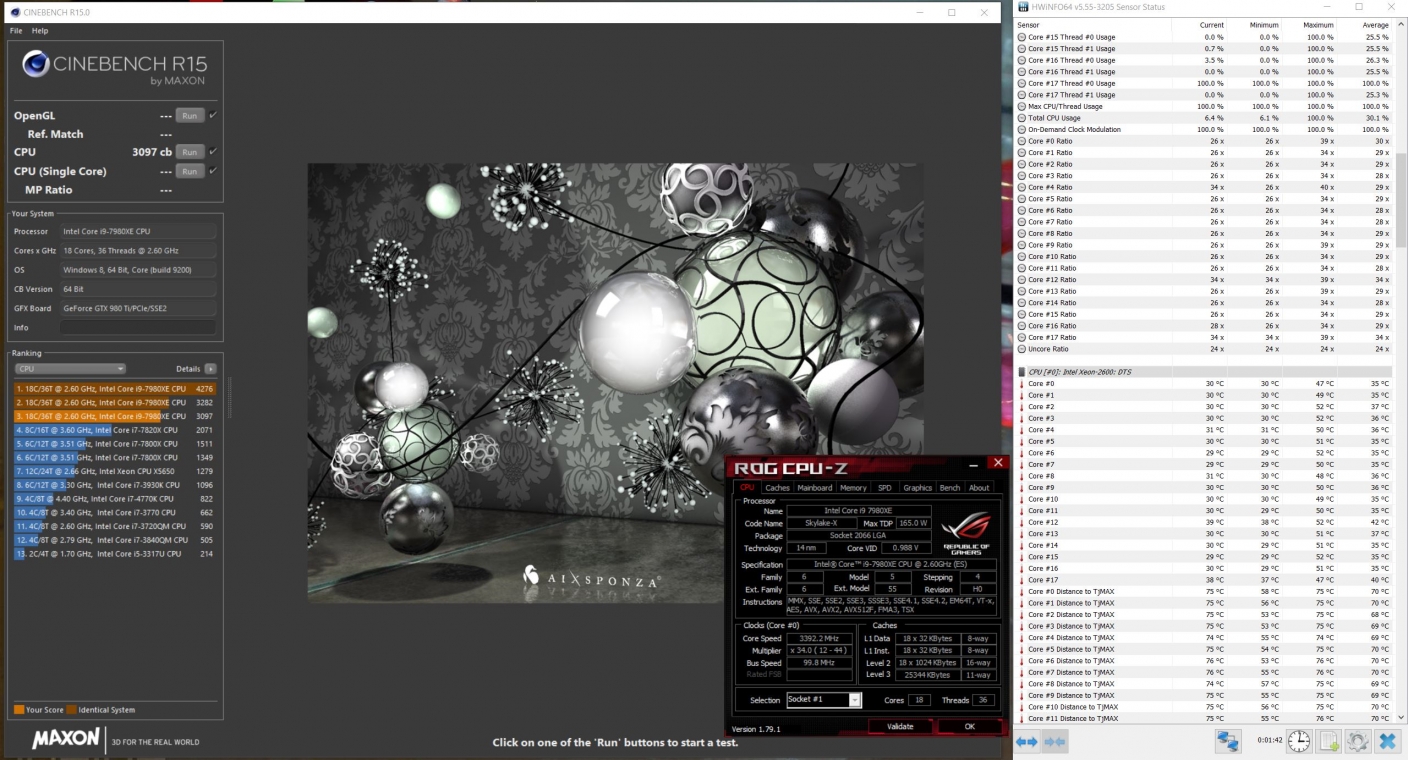Toggle the CPU (Single Core) test checkbox
The height and width of the screenshot is (760, 1408).
click(x=213, y=171)
